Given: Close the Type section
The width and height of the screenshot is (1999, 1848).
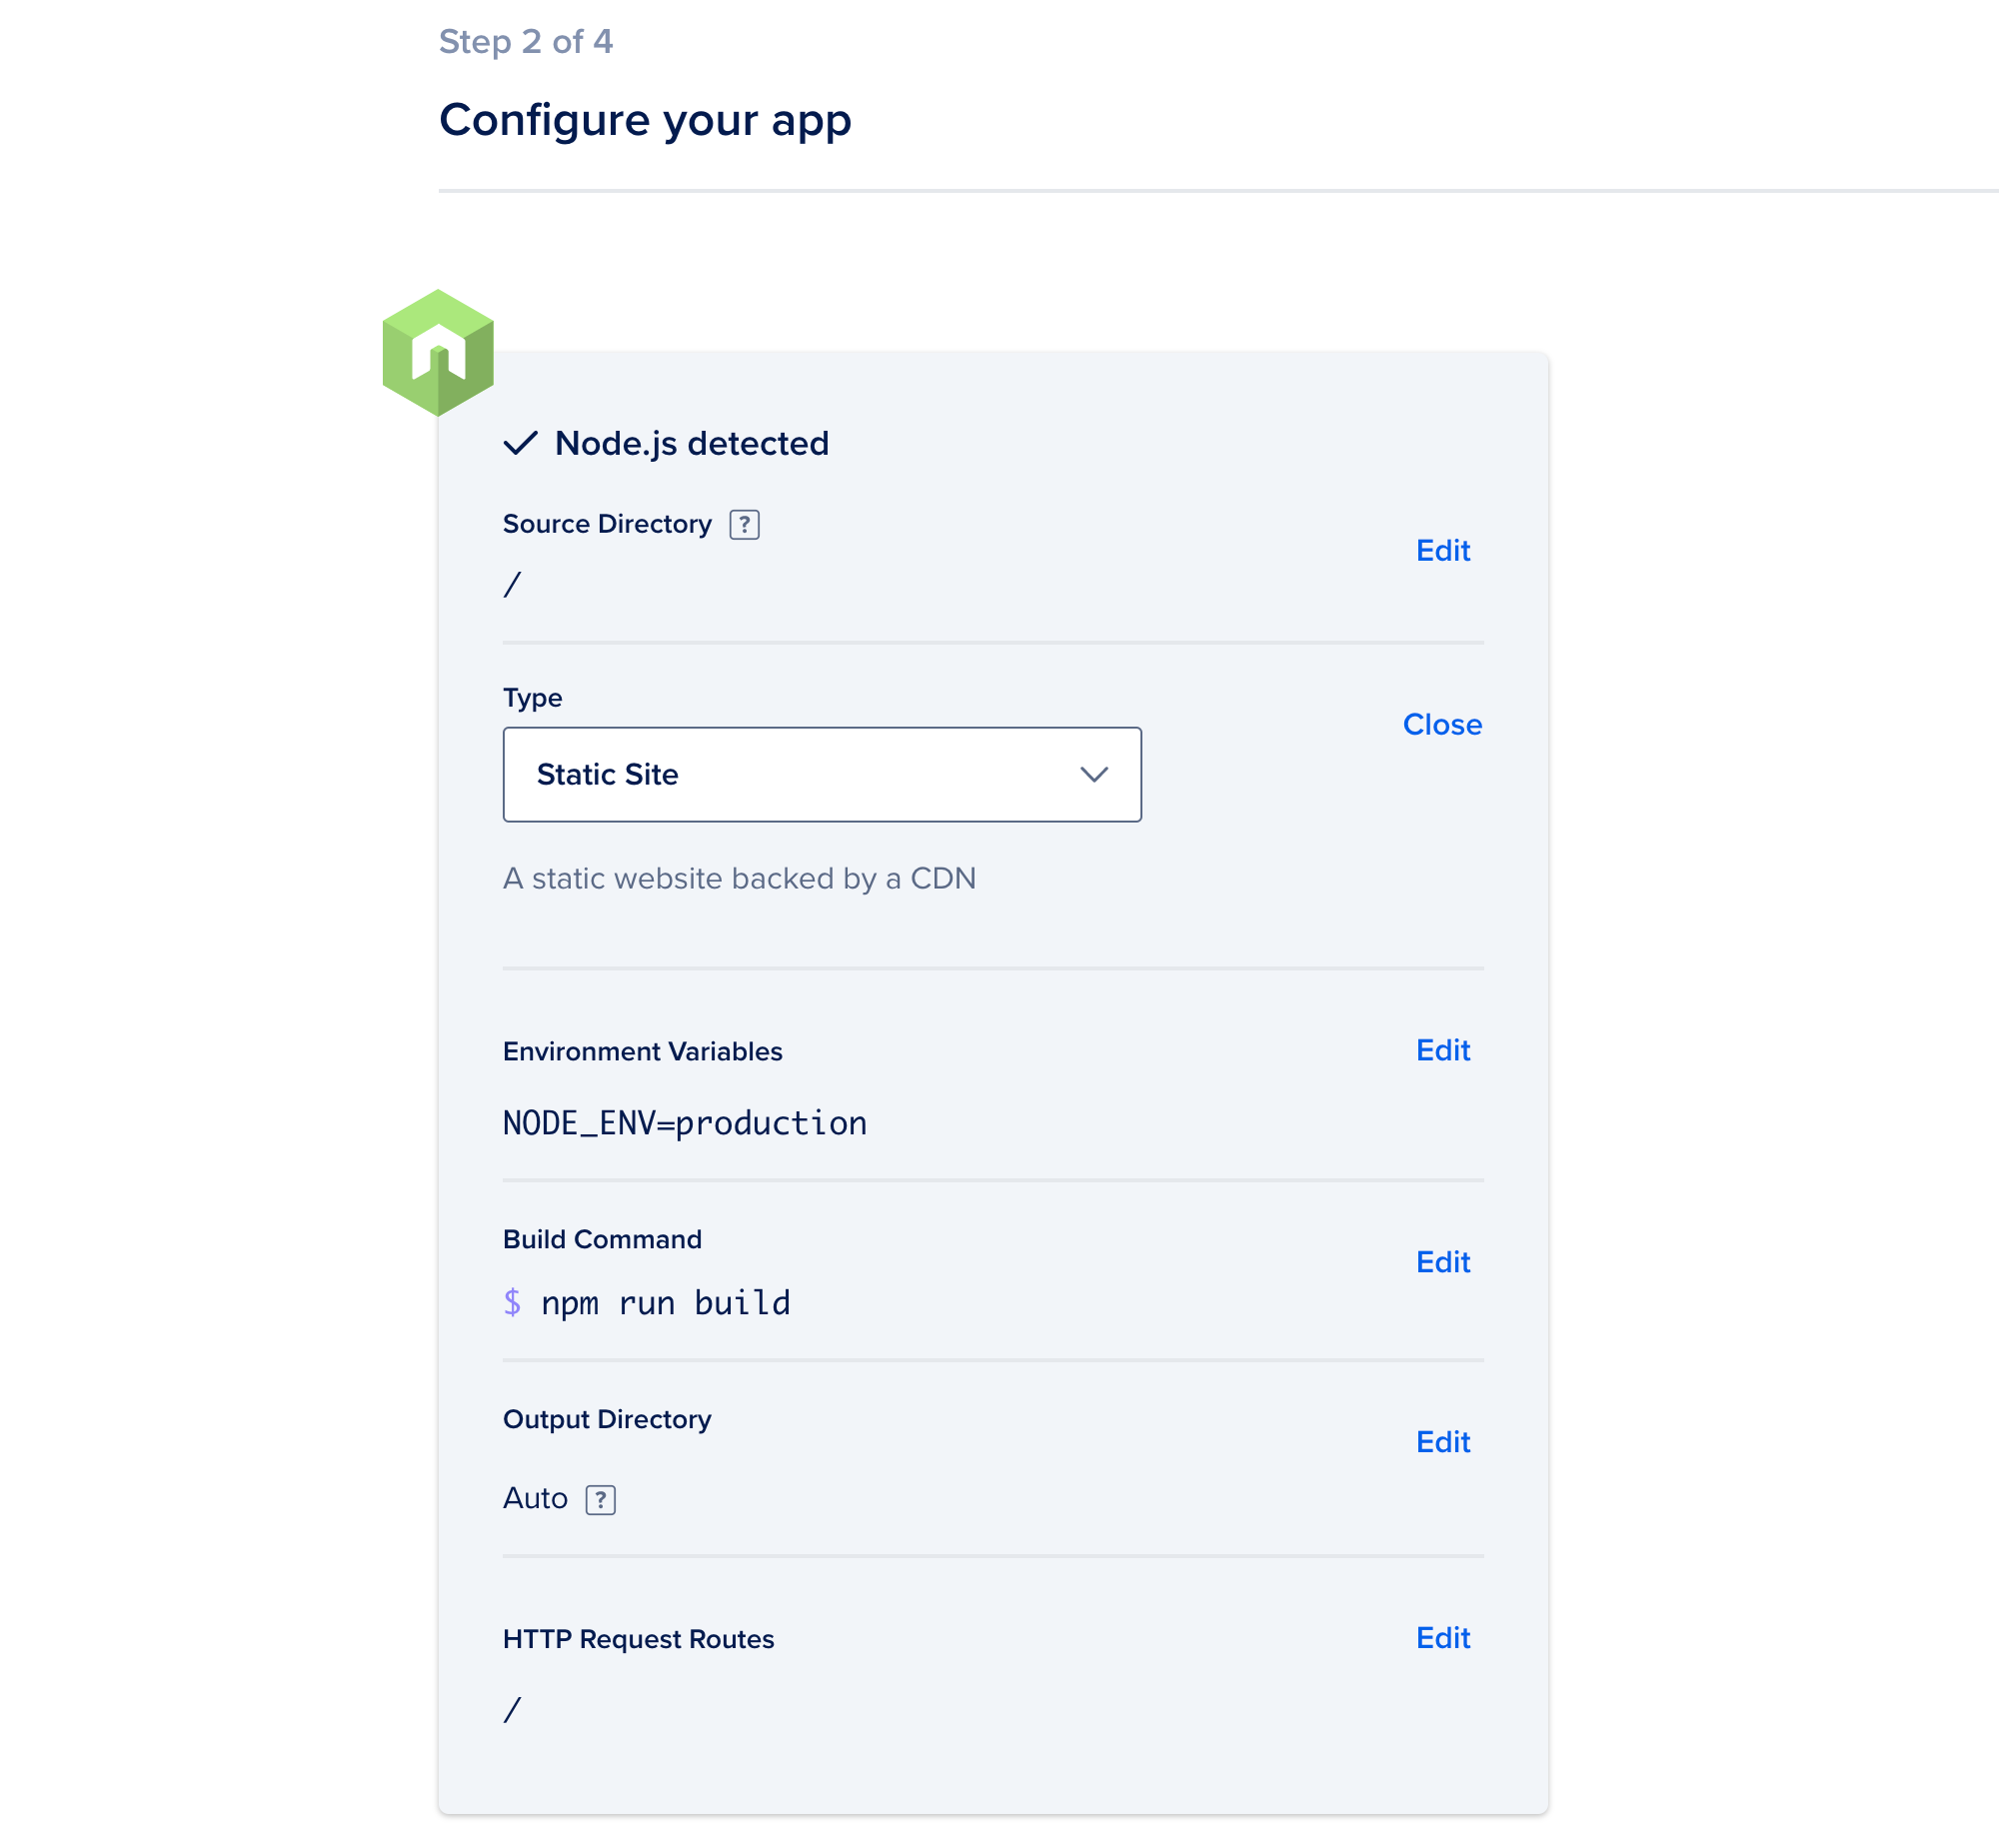Looking at the screenshot, I should [x=1442, y=724].
